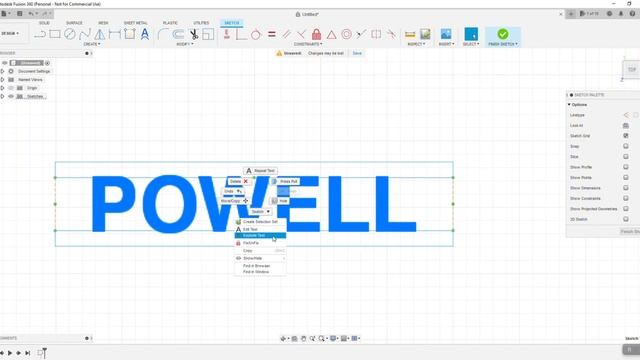Apply the Concentric constraint

(x=346, y=34)
